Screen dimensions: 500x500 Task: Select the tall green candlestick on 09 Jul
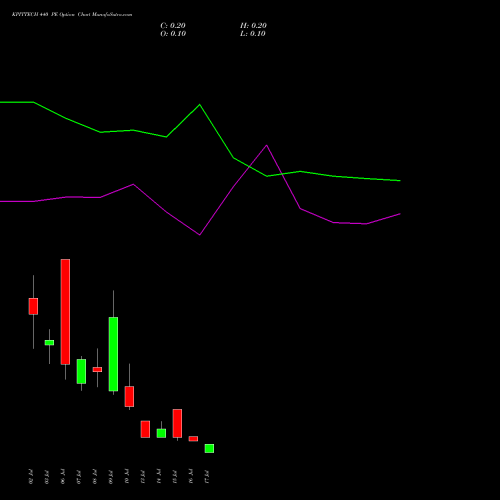pyautogui.click(x=113, y=354)
